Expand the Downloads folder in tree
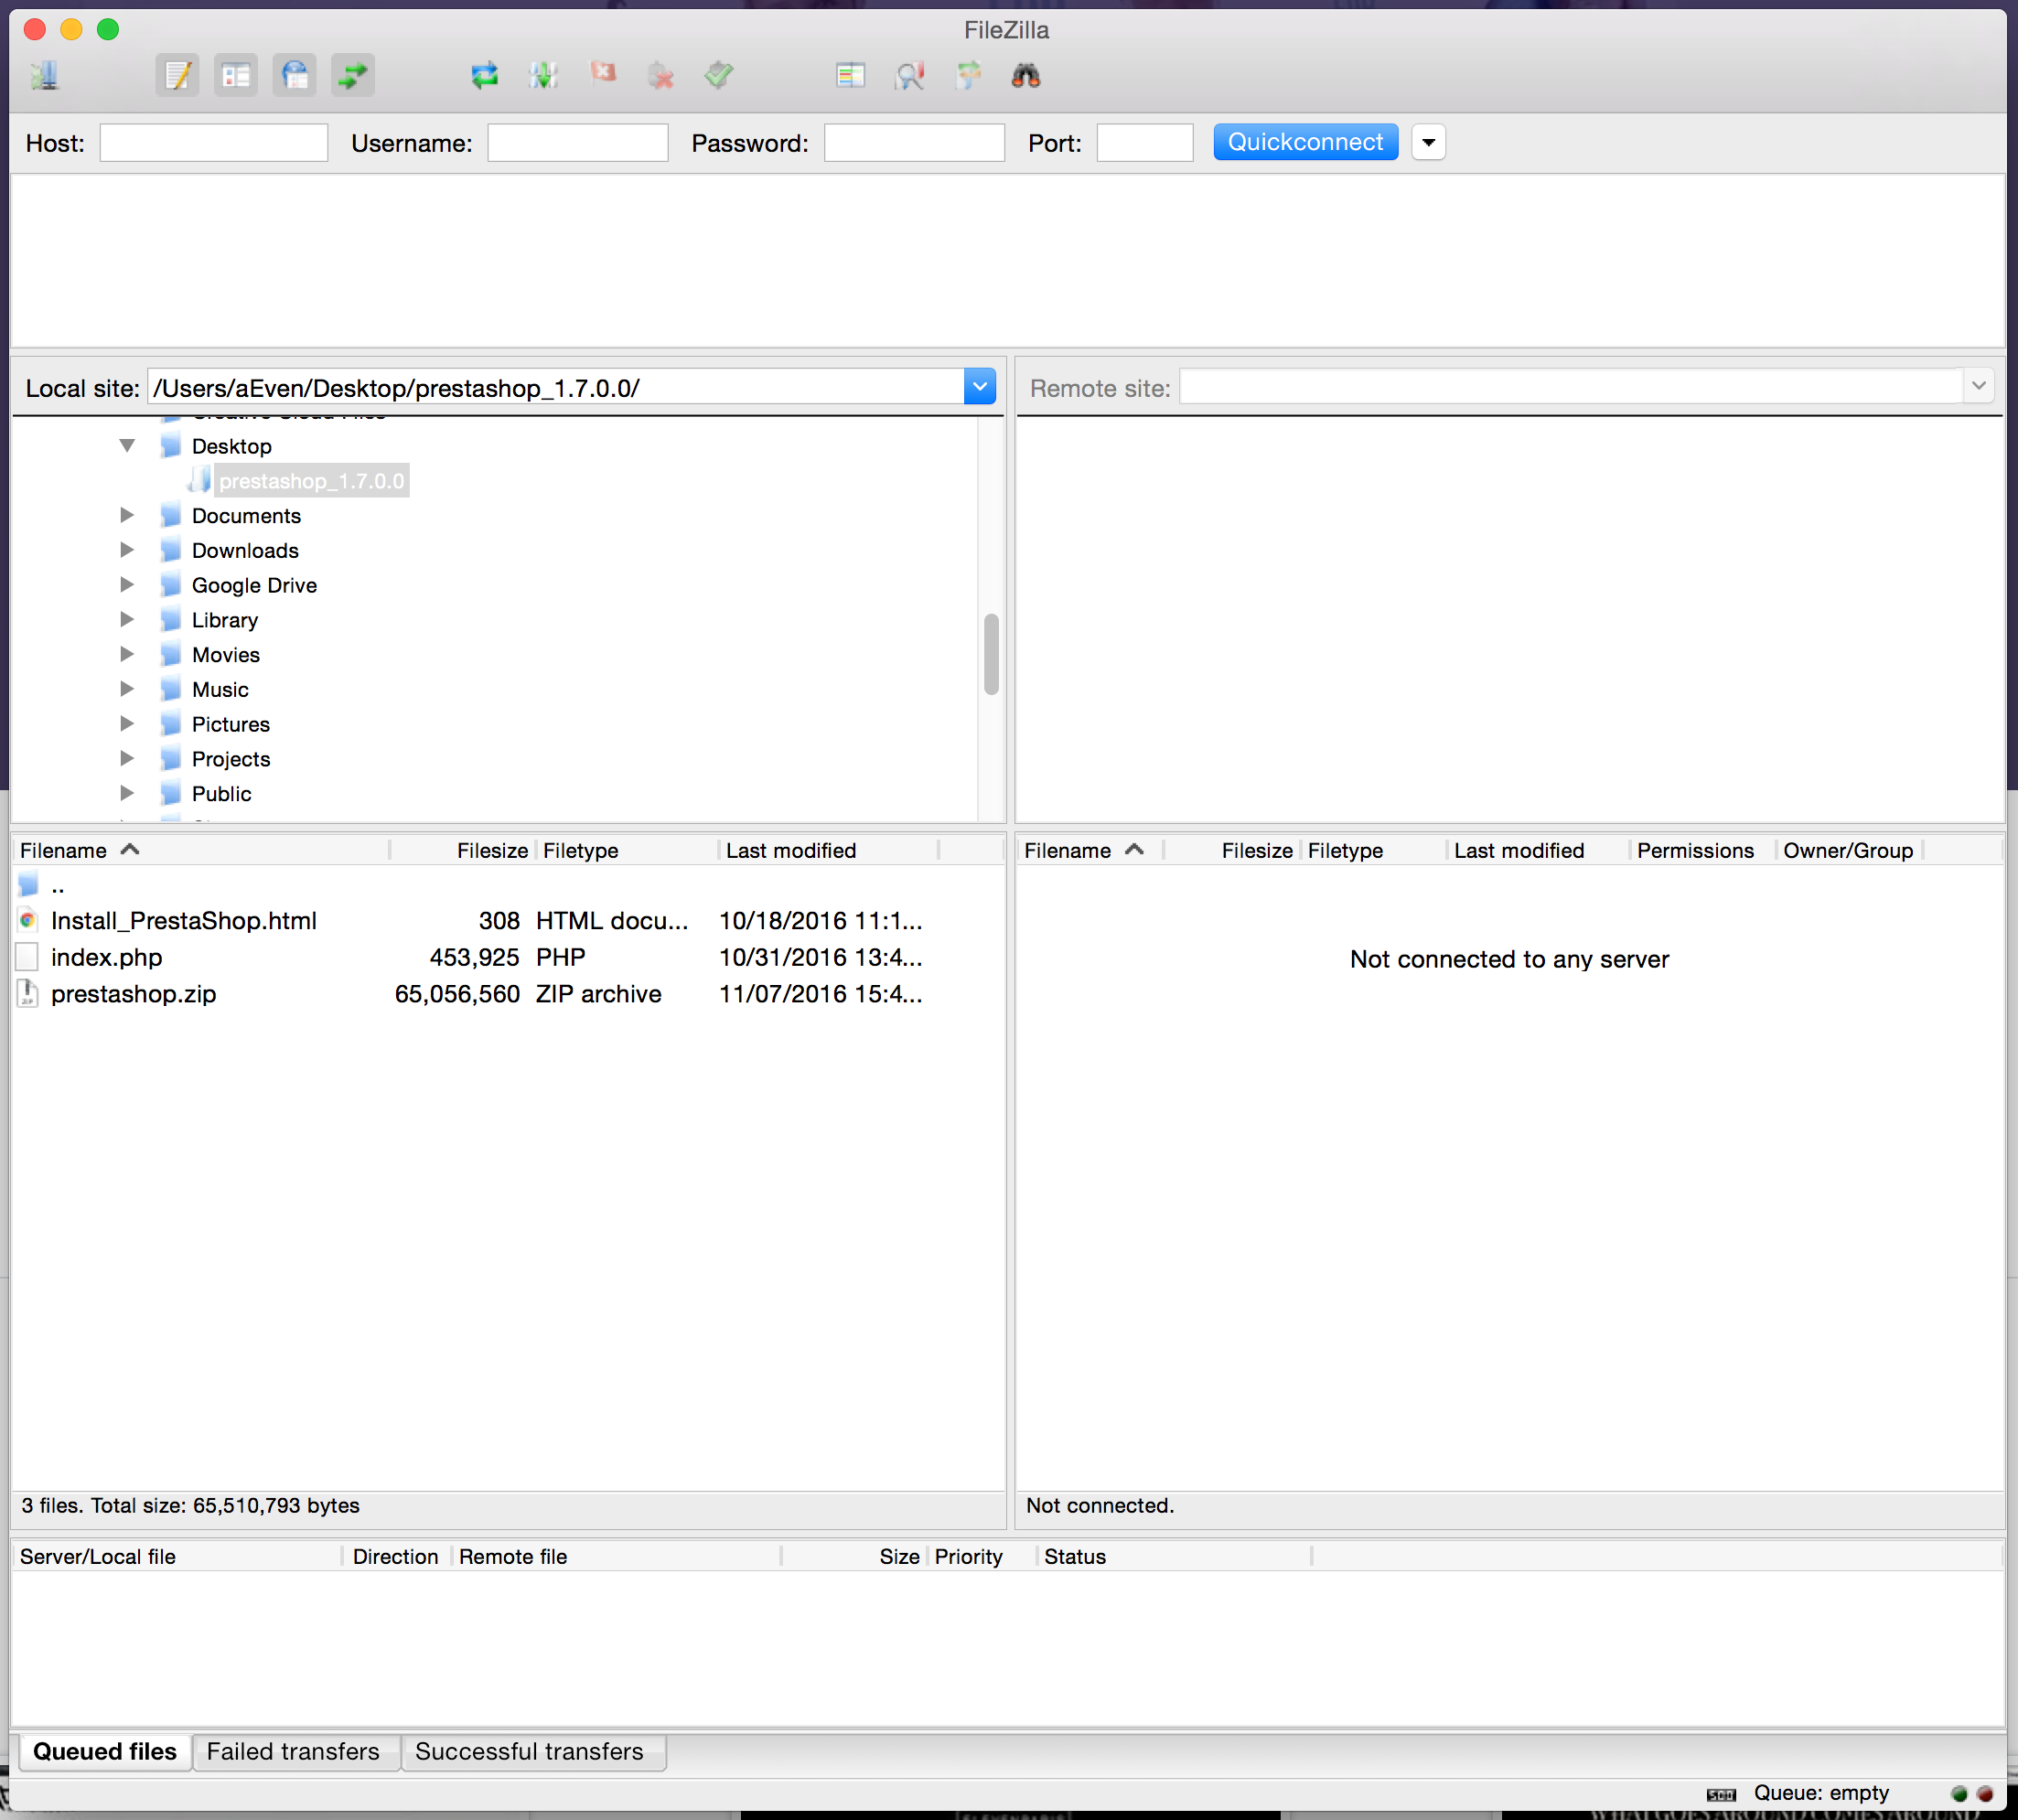 pyautogui.click(x=127, y=550)
